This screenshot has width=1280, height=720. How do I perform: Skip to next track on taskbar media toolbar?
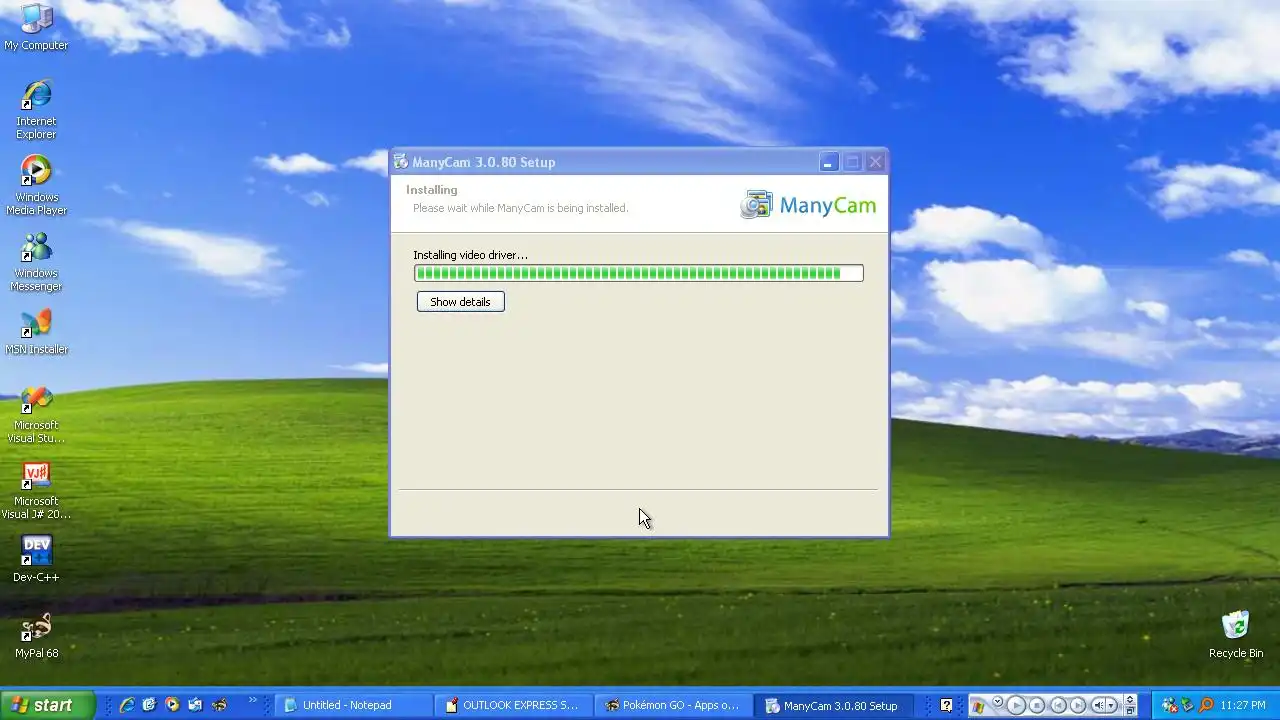tap(1078, 705)
